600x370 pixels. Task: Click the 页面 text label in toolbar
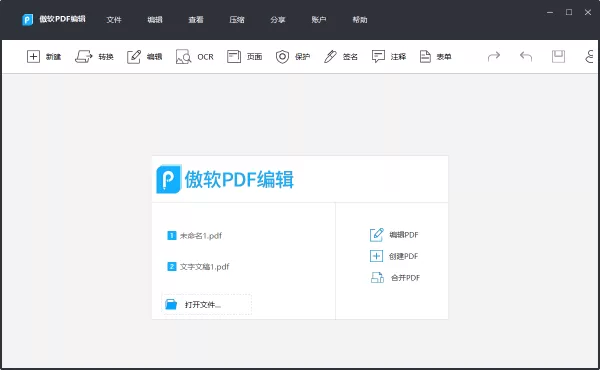[254, 57]
